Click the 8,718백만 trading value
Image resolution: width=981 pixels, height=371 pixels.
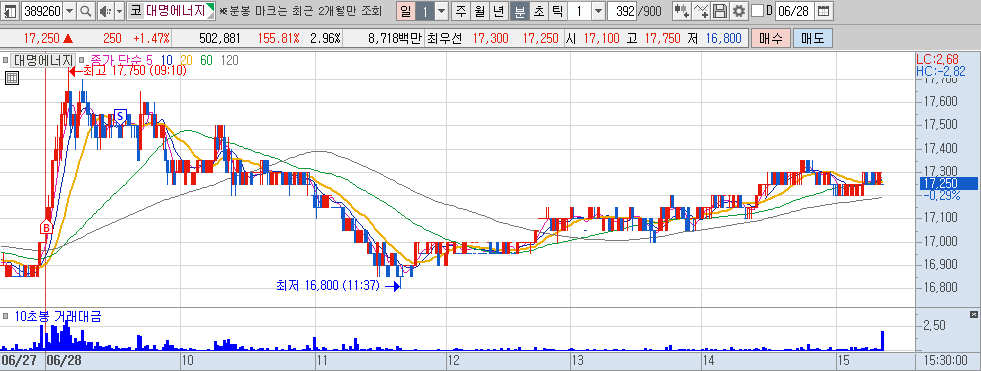coord(395,39)
